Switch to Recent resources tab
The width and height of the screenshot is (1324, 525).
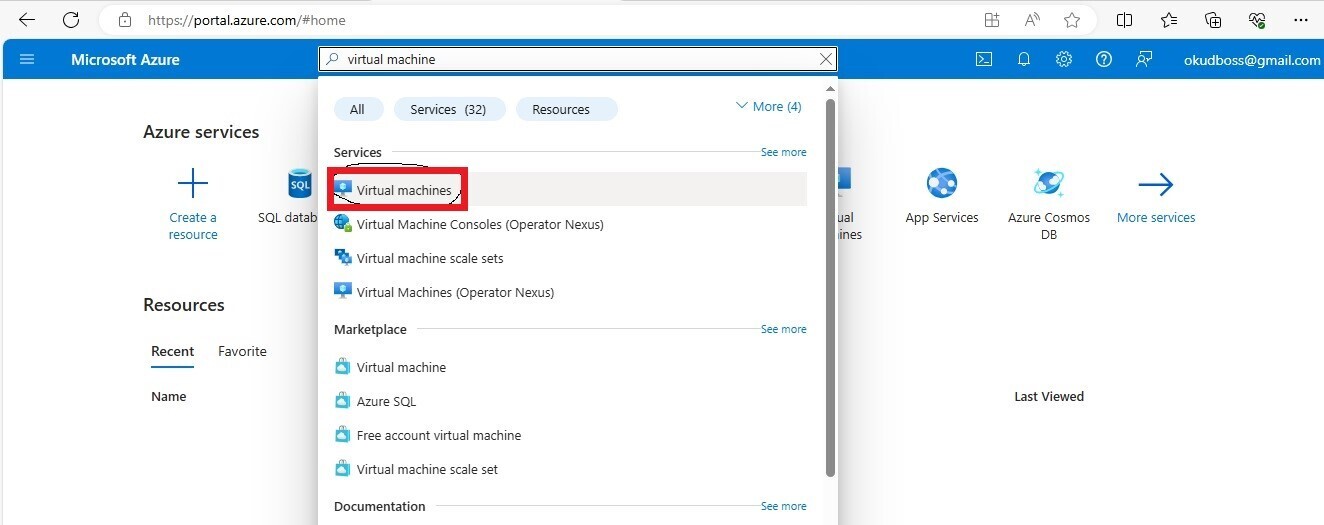click(x=172, y=351)
